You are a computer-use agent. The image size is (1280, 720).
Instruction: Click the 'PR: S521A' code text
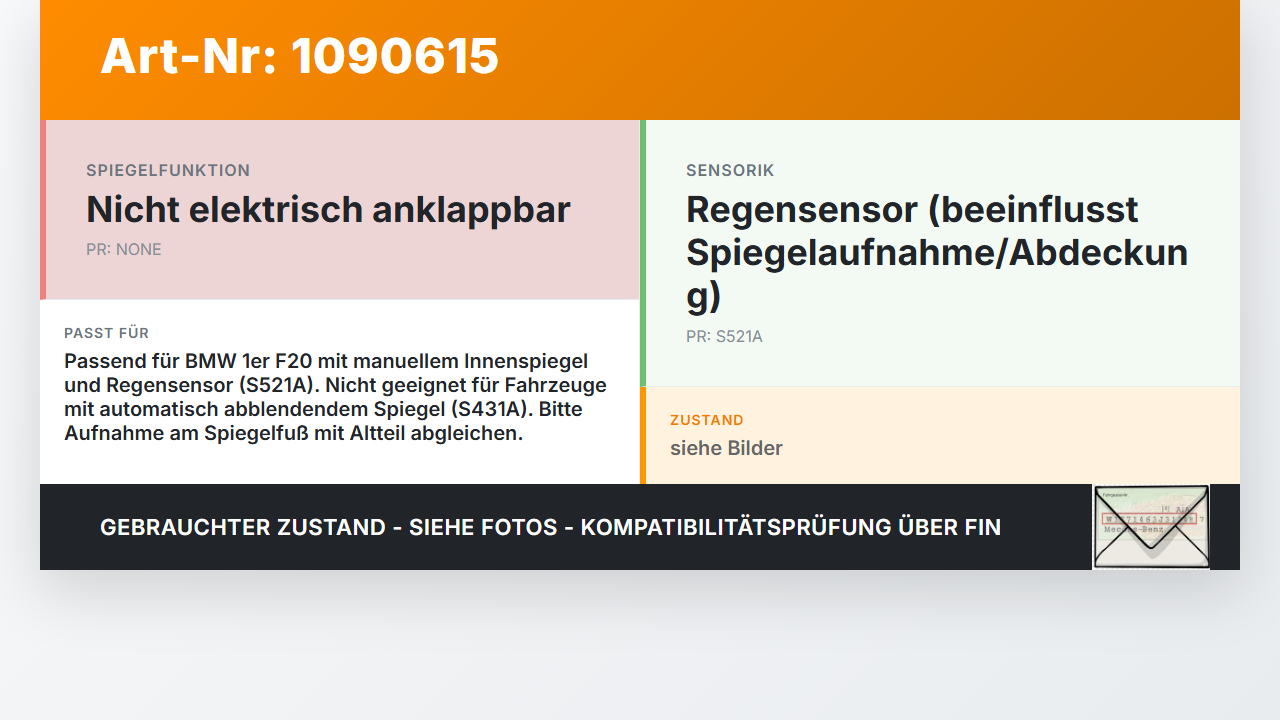point(724,336)
